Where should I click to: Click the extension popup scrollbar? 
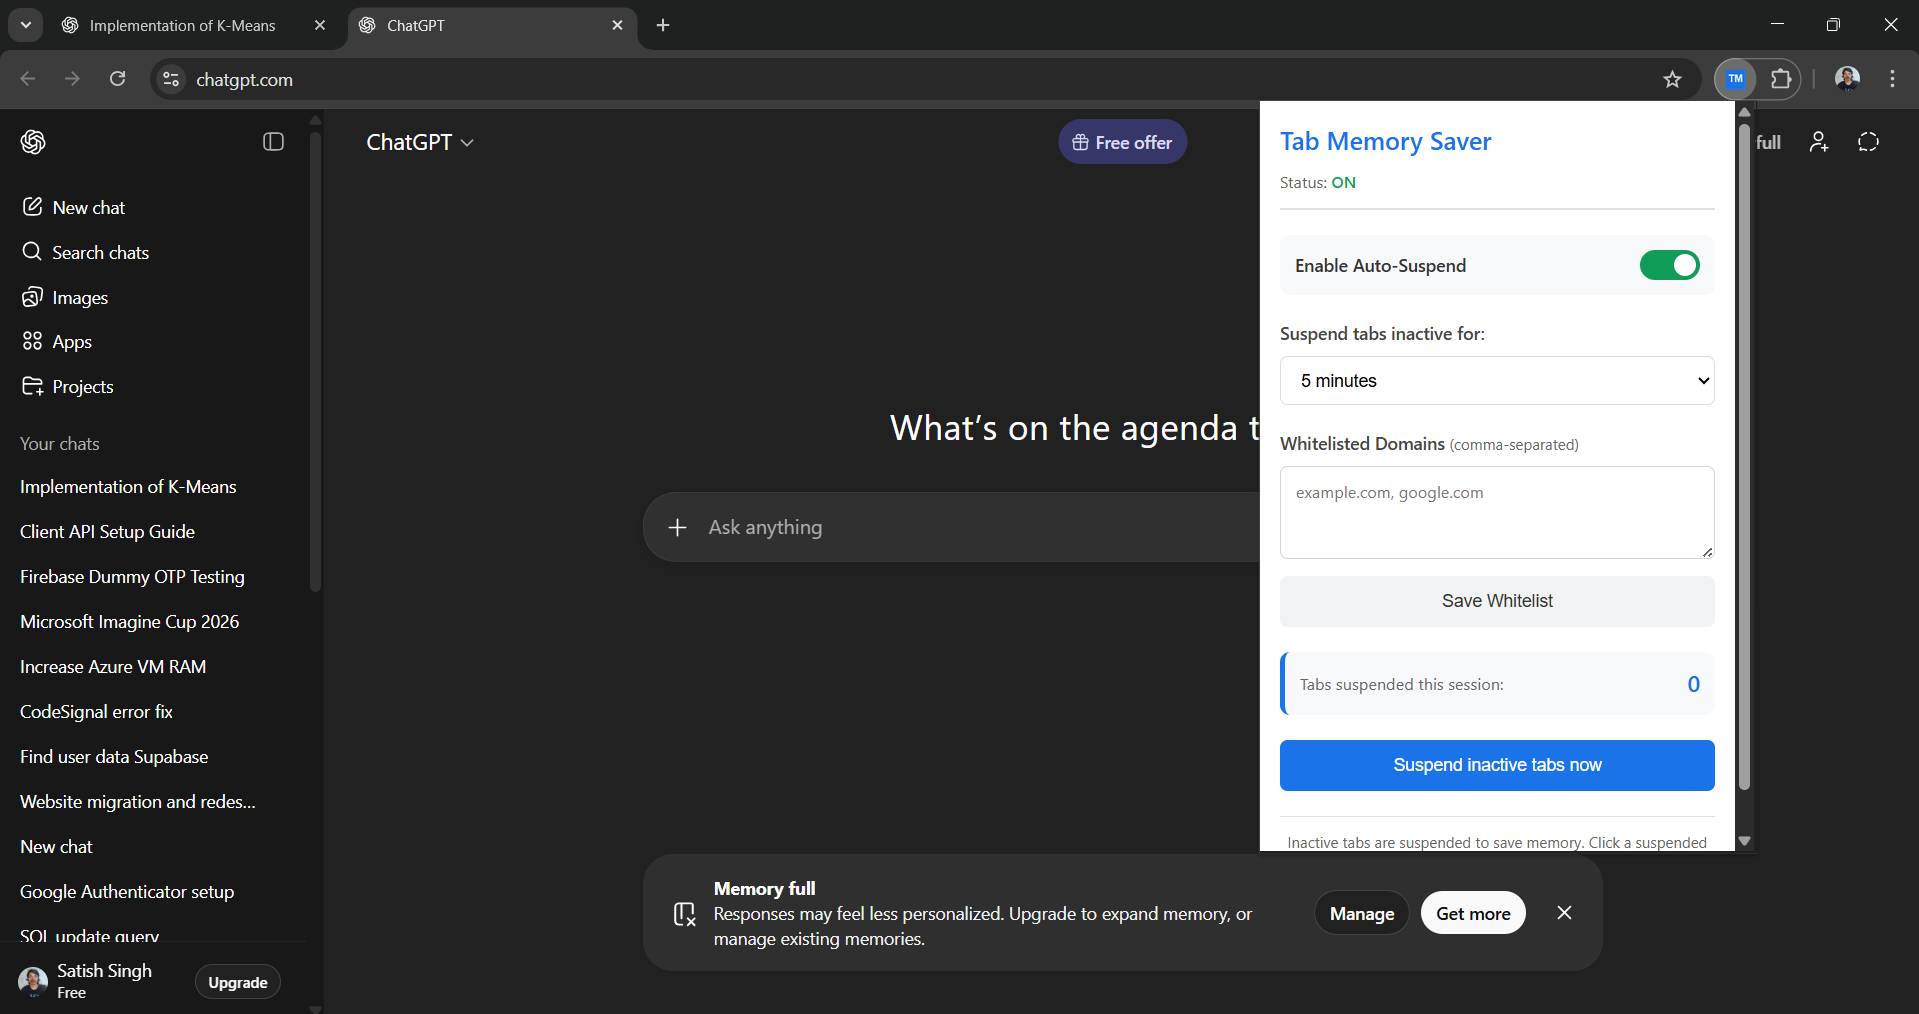[1744, 457]
